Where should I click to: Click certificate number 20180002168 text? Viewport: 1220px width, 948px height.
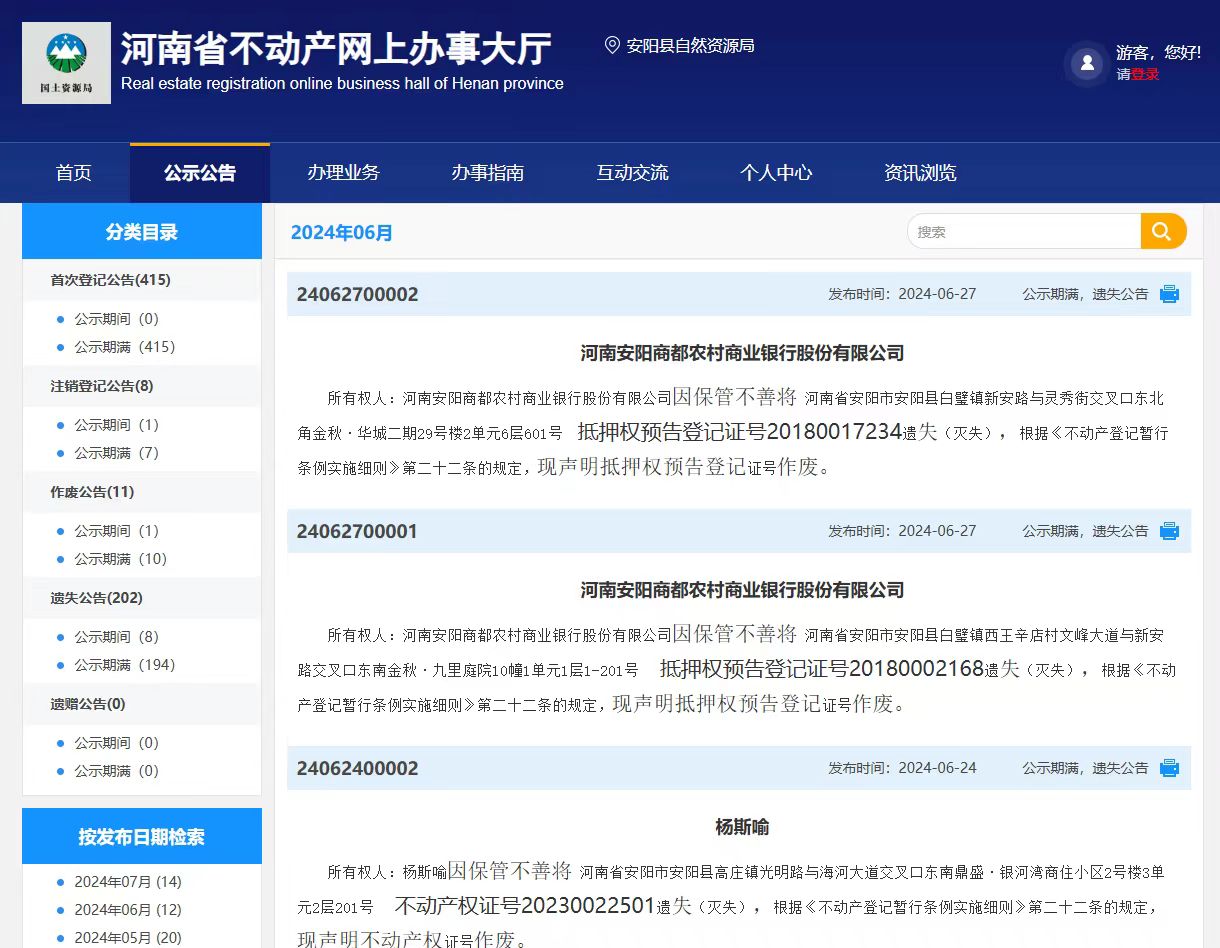click(x=917, y=669)
